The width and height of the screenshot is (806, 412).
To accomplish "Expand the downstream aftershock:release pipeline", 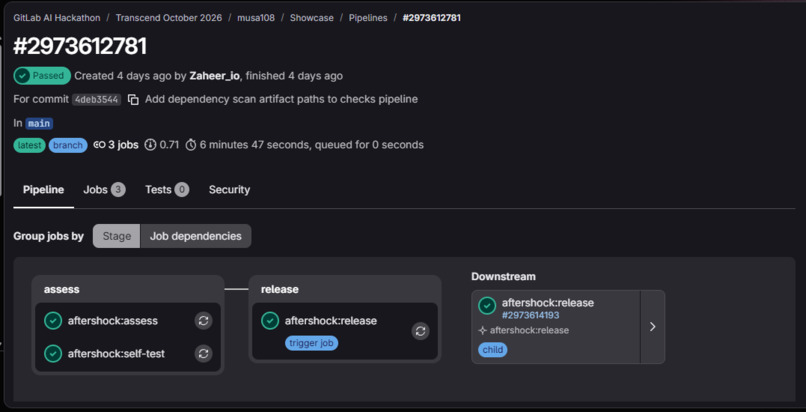I will point(652,327).
